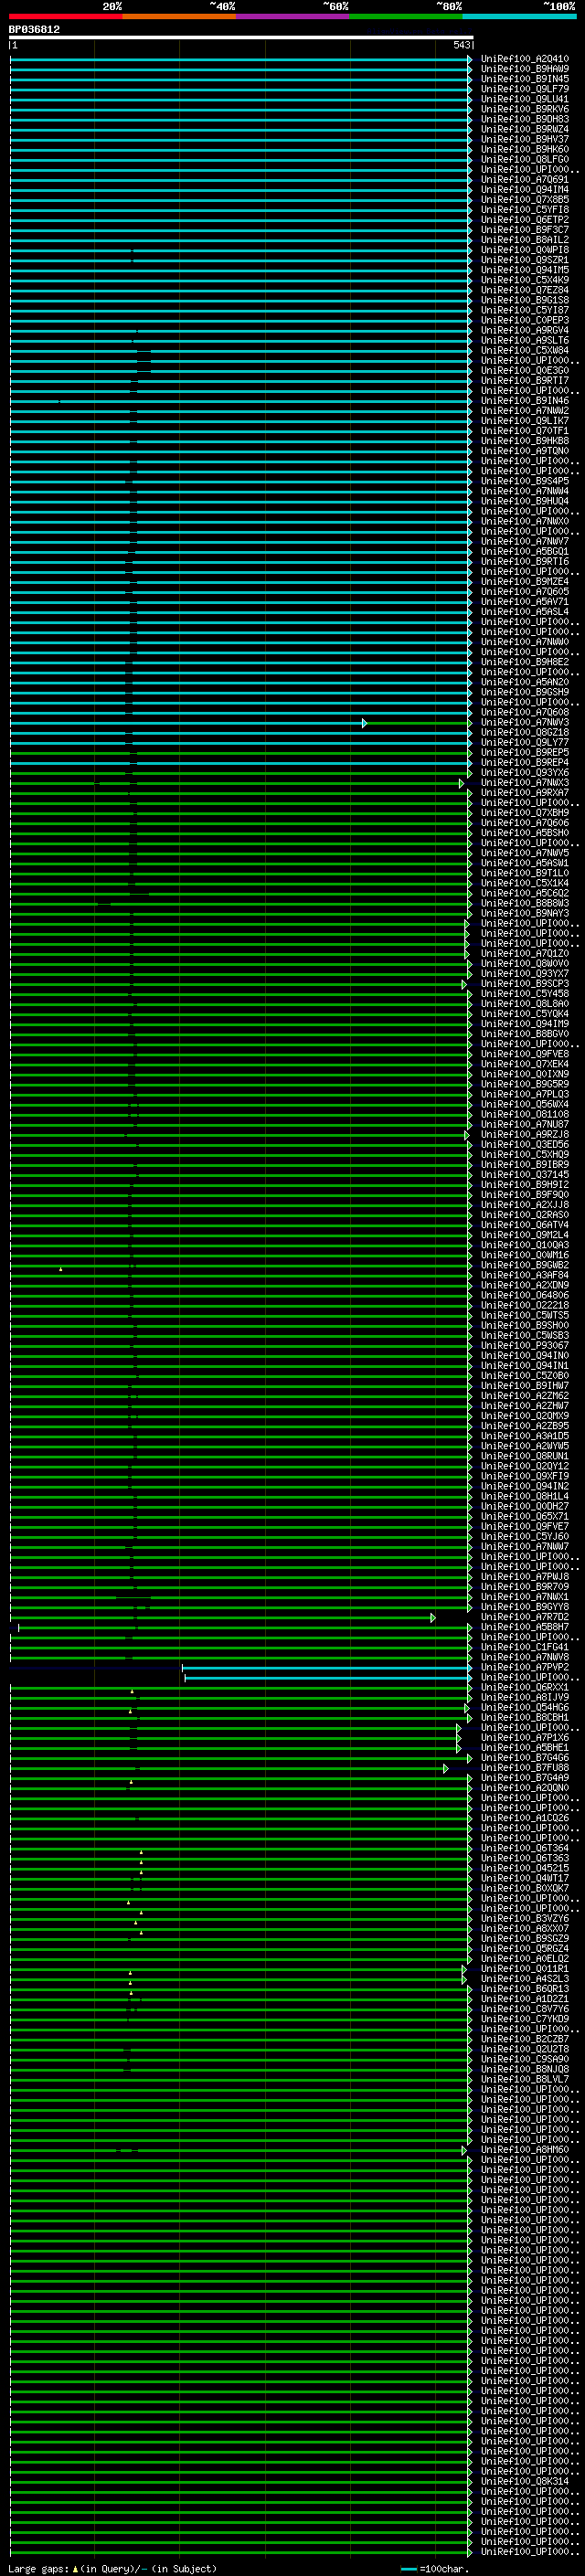Screen dimensions: 585x2576
Task: Select the UniRef100_B9HKB8 entry
Action: click(x=524, y=441)
